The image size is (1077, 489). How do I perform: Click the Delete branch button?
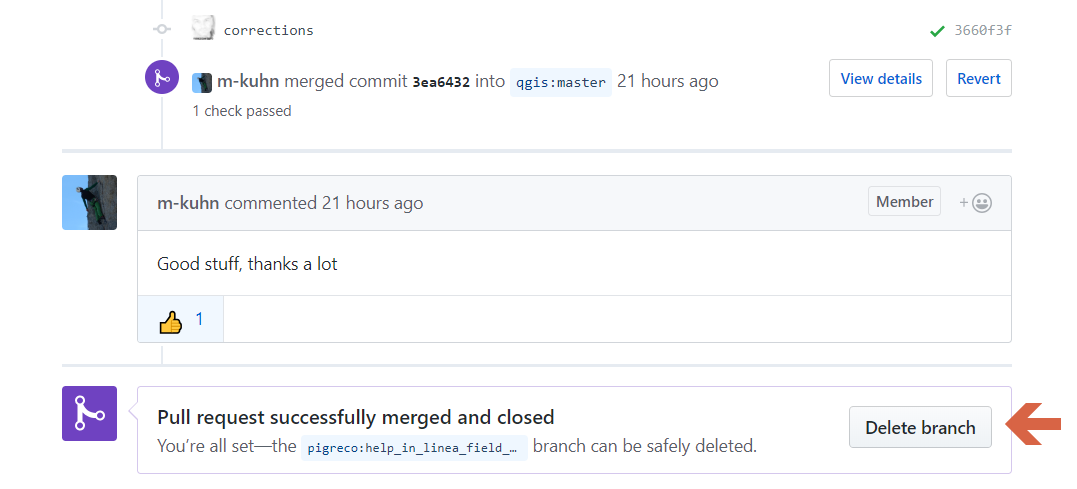[x=920, y=427]
